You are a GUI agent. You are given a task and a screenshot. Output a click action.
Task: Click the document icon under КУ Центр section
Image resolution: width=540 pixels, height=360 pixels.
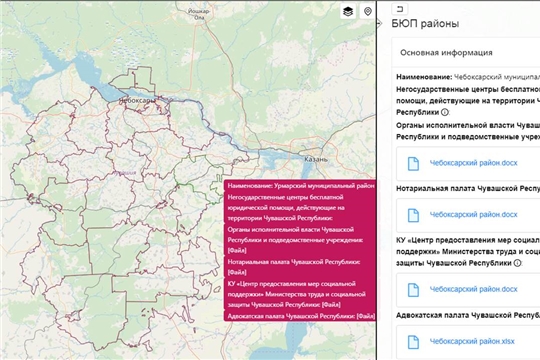tap(413, 290)
